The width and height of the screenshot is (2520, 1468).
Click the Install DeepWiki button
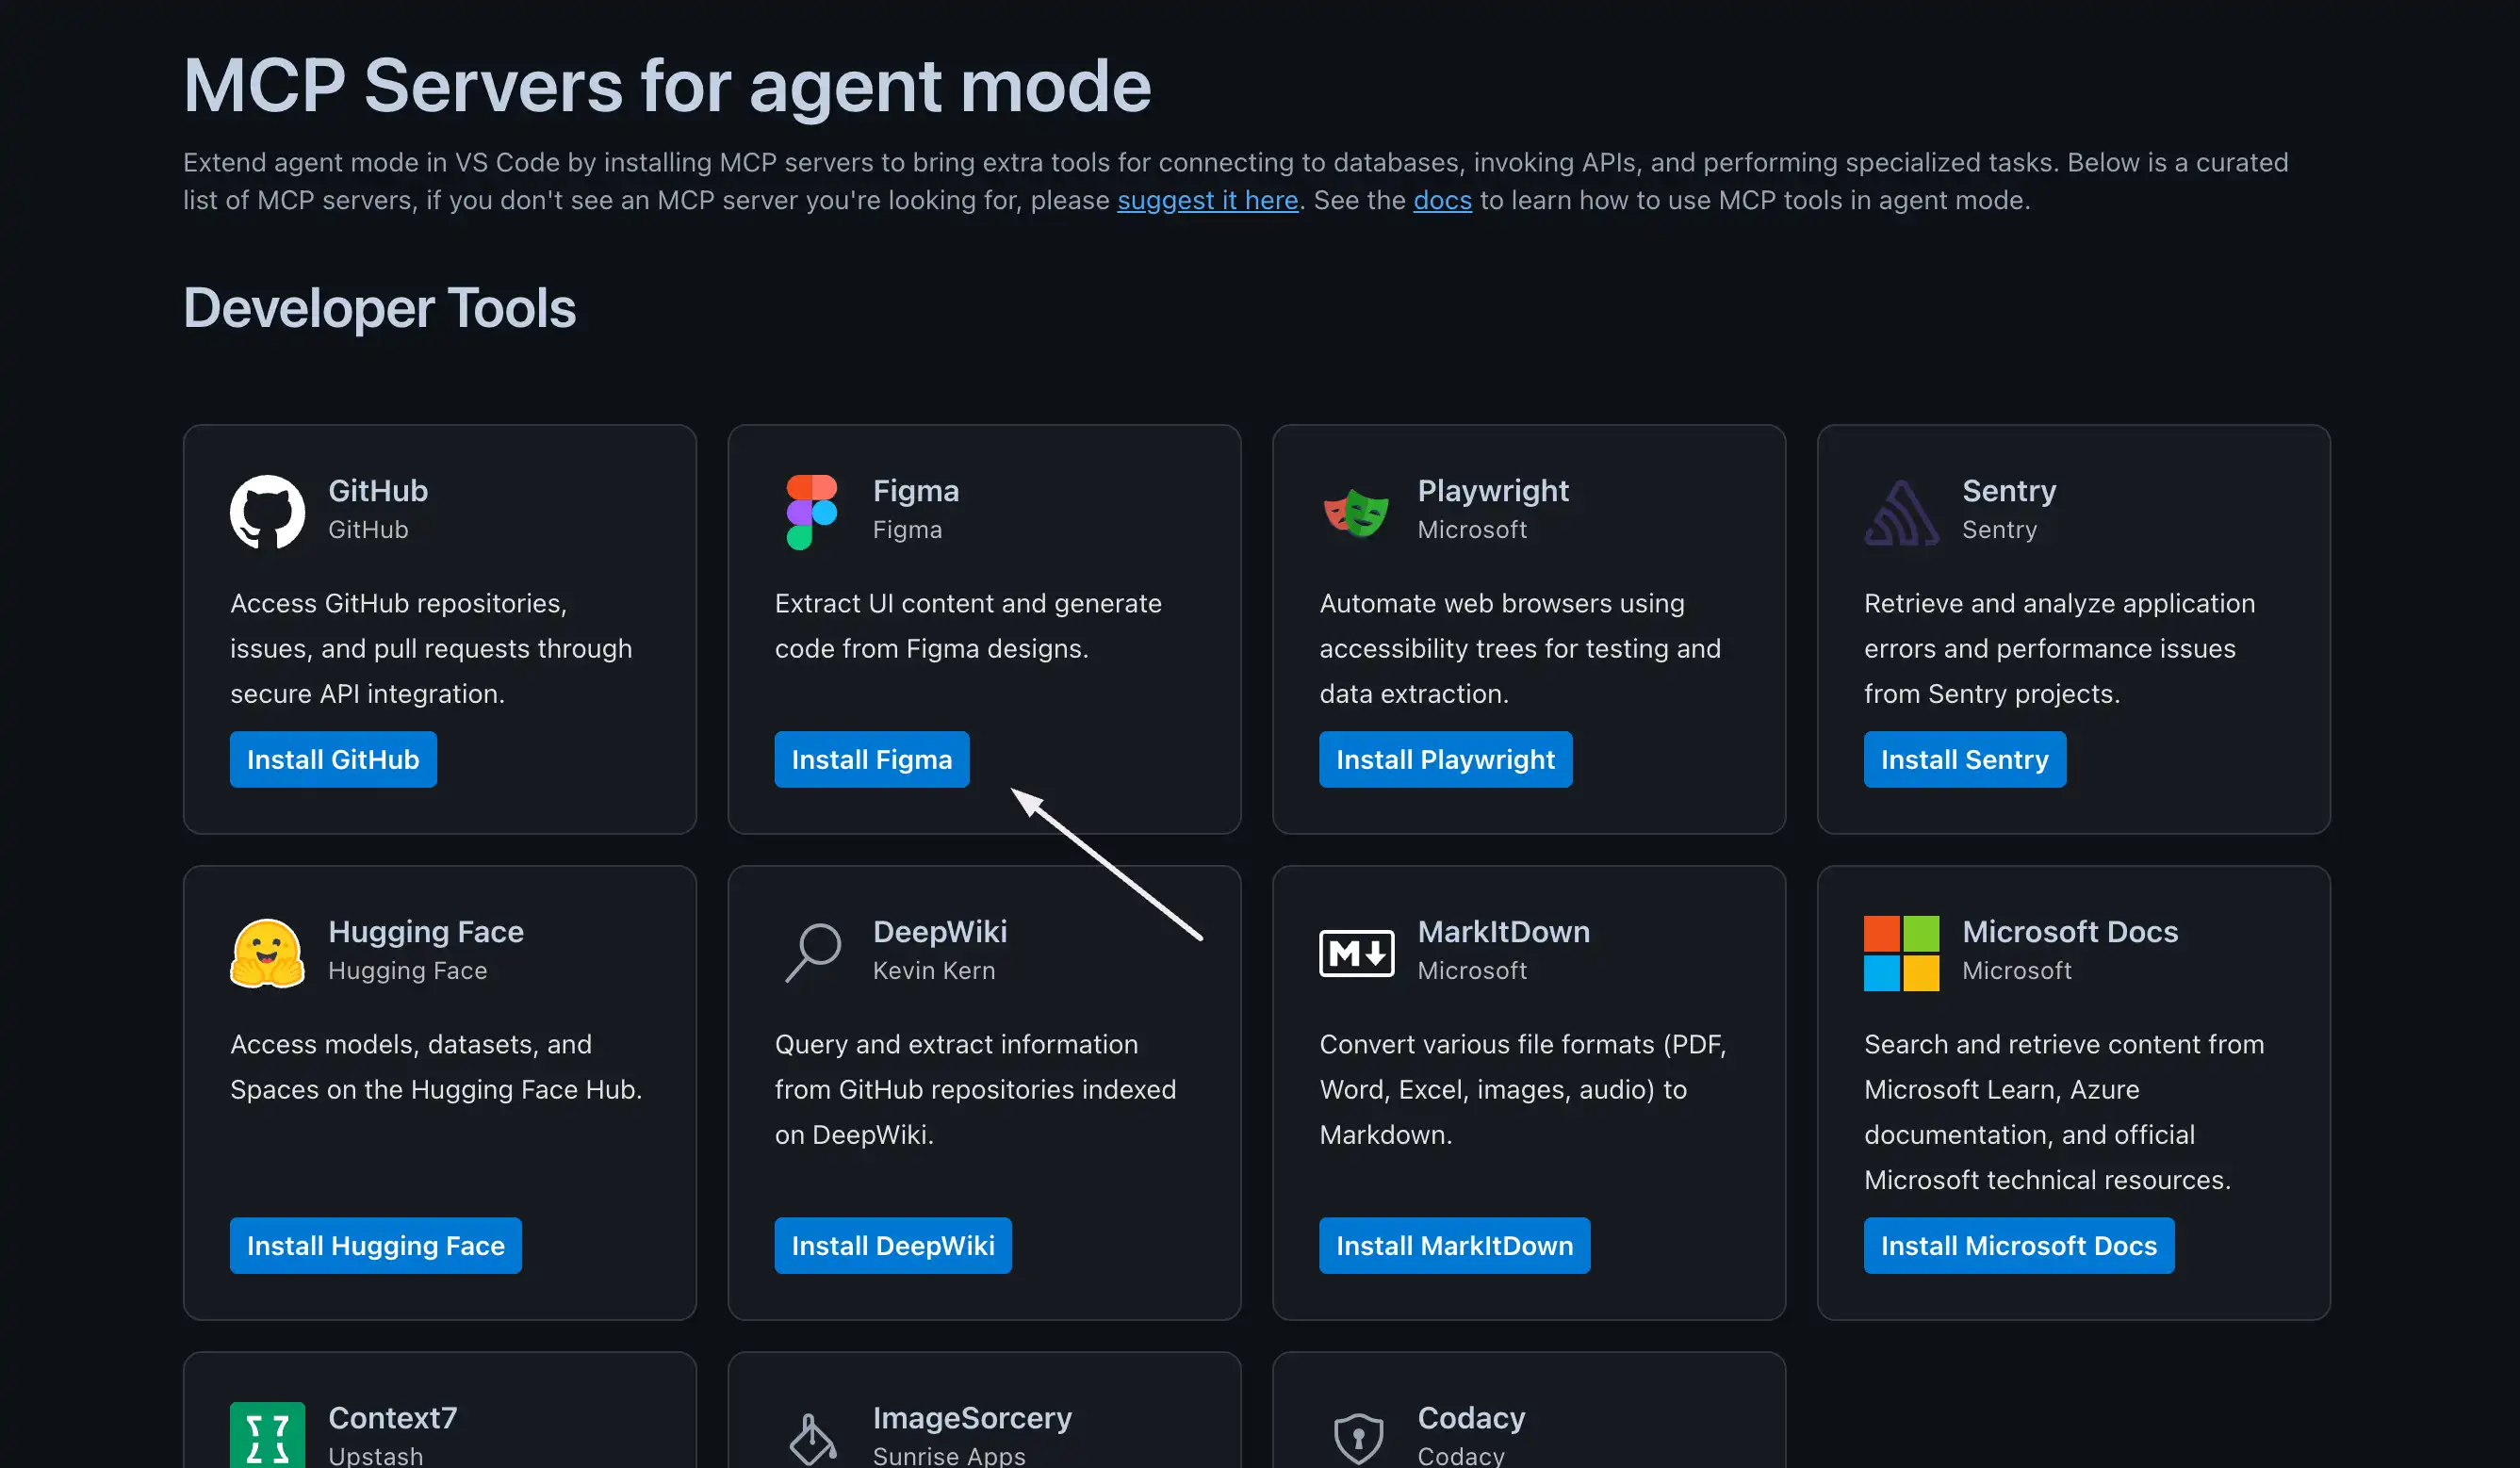click(x=892, y=1245)
